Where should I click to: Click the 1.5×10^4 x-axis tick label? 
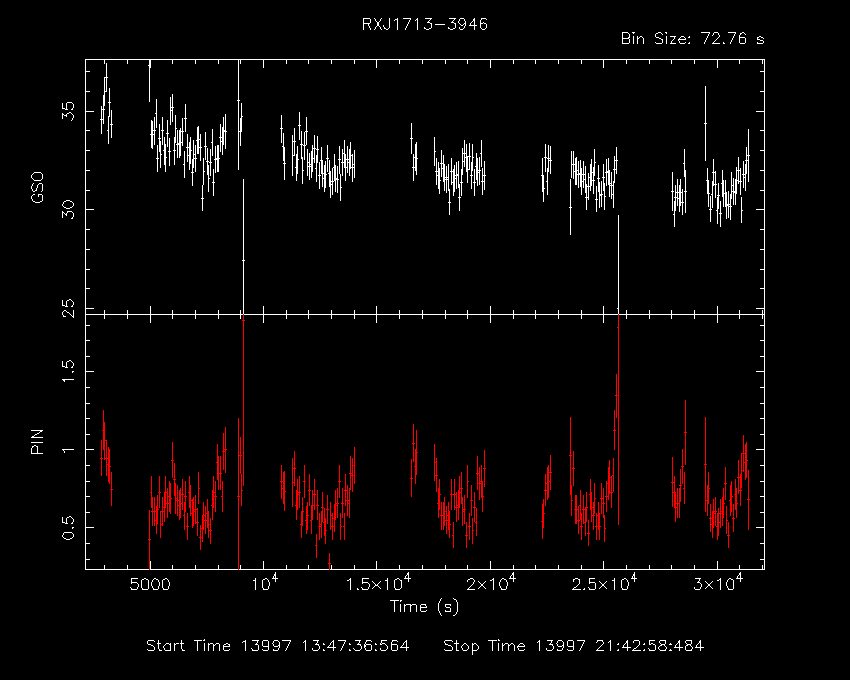coord(378,583)
